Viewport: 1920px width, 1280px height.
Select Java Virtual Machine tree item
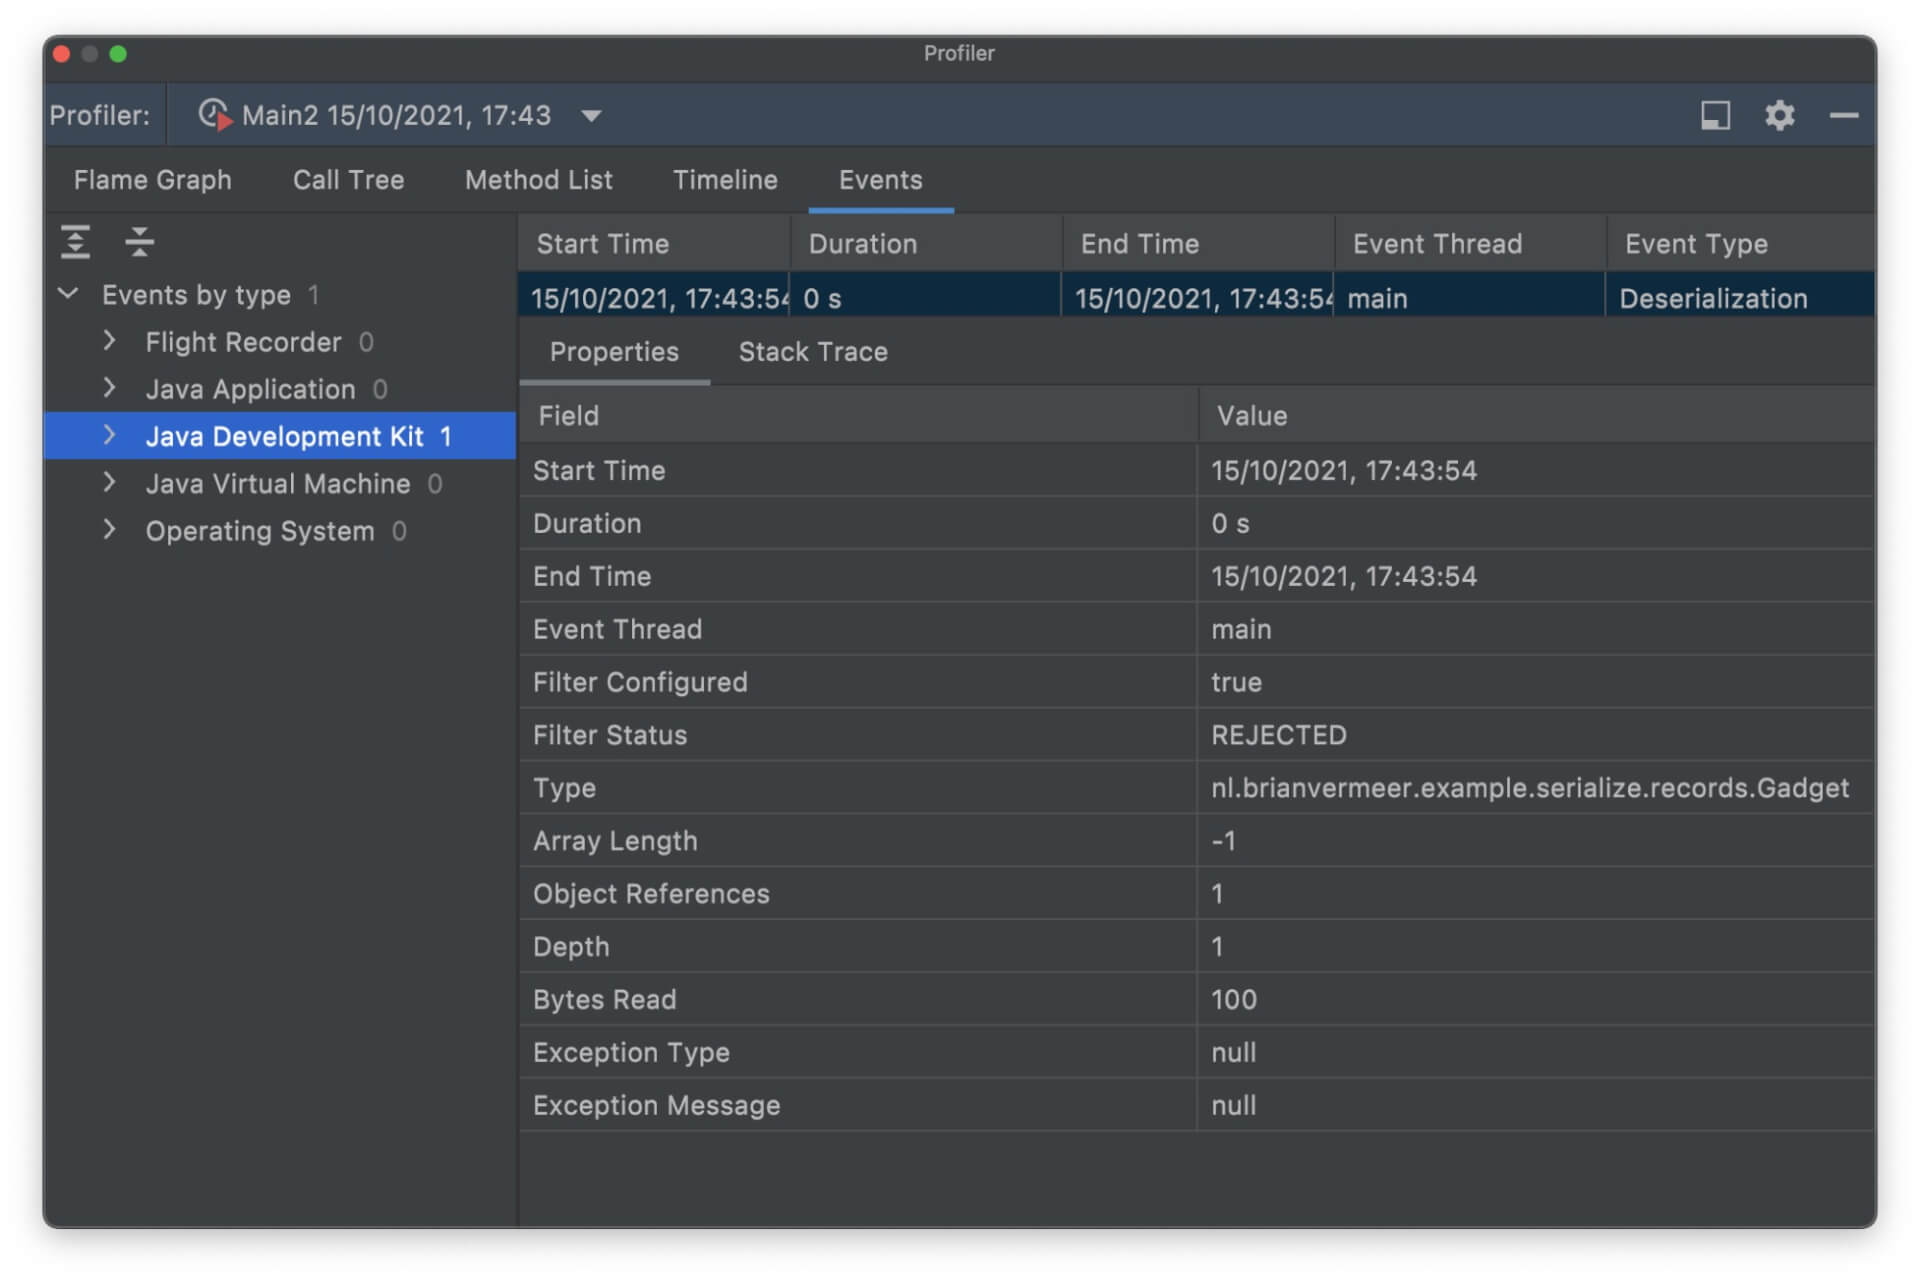coord(278,484)
